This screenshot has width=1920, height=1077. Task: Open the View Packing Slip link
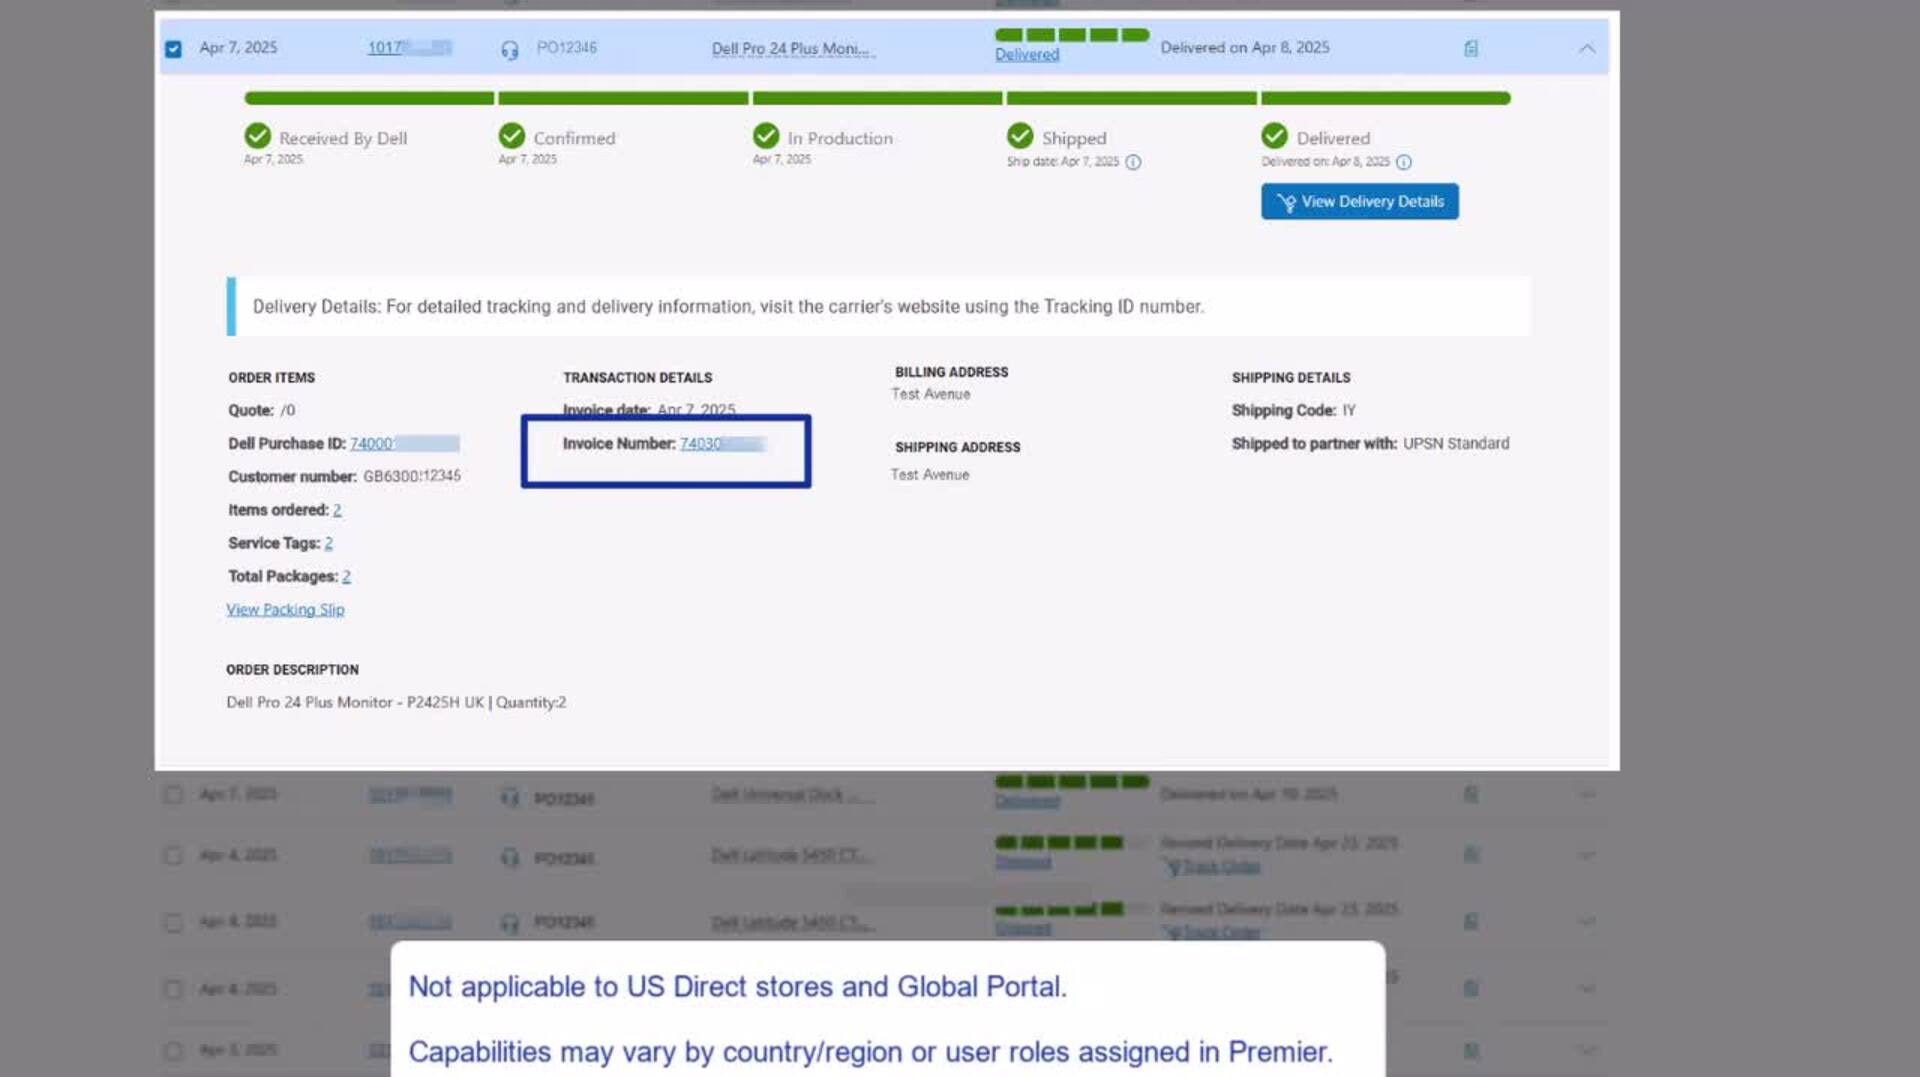[285, 609]
